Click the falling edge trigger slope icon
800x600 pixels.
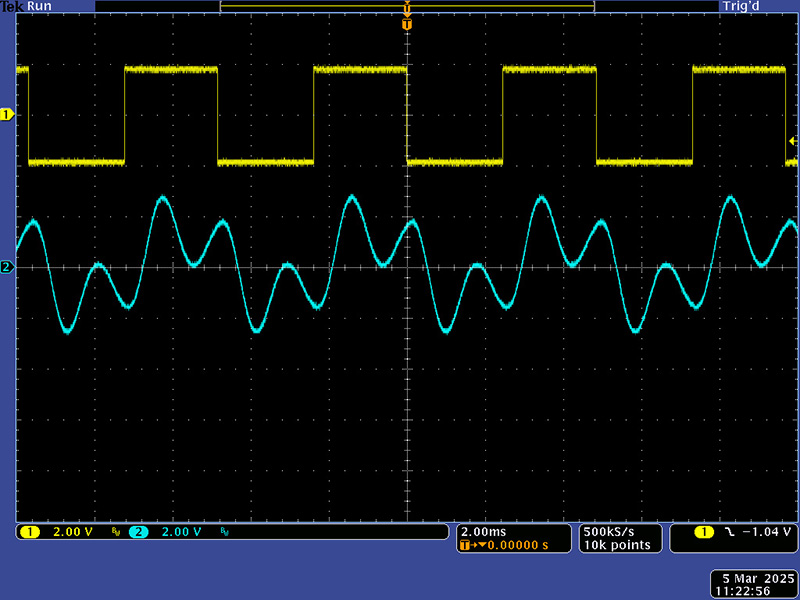pos(729,532)
